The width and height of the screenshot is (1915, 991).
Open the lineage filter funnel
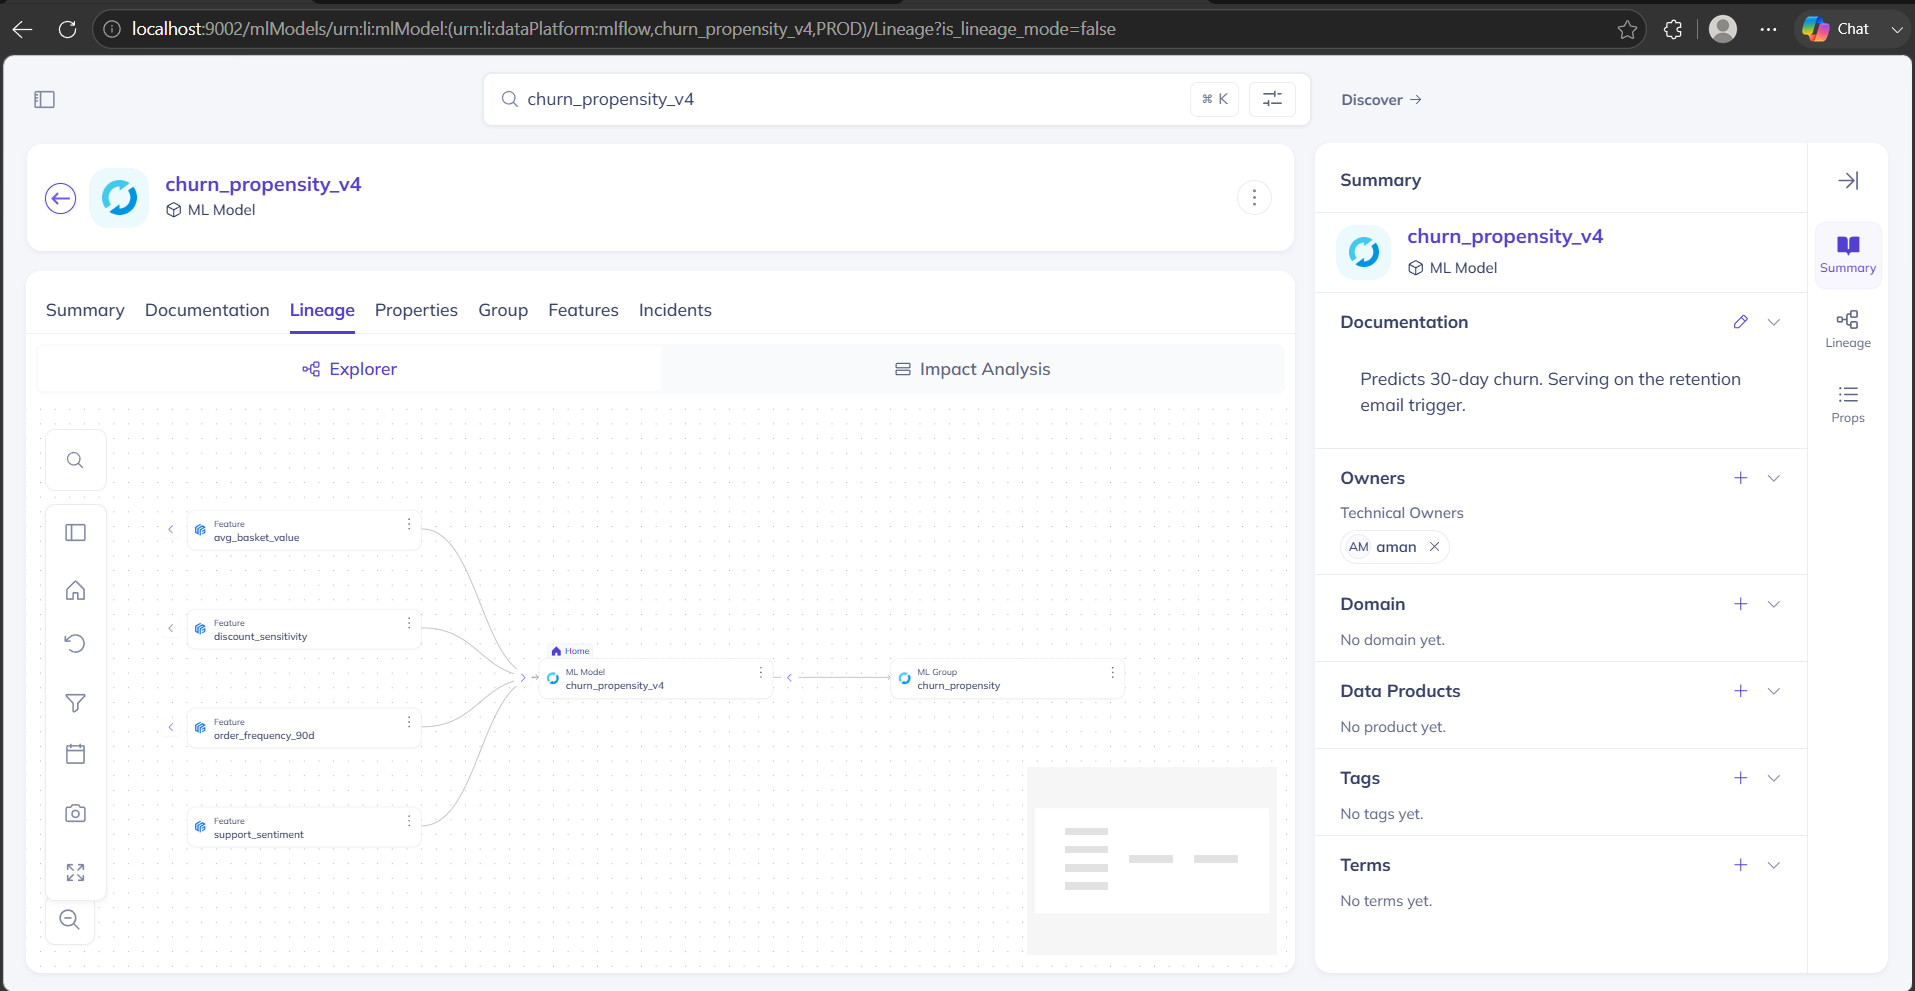(75, 703)
